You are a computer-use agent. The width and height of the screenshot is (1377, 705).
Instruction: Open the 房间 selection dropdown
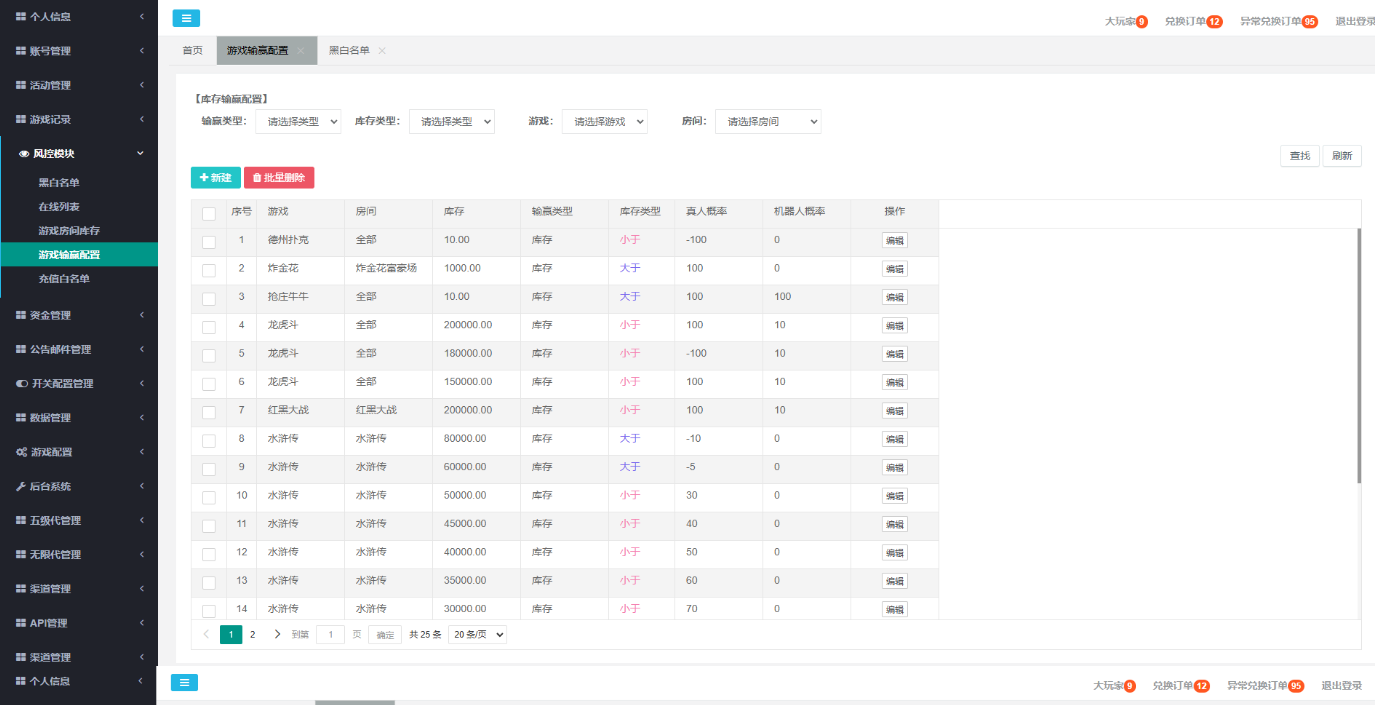click(768, 120)
